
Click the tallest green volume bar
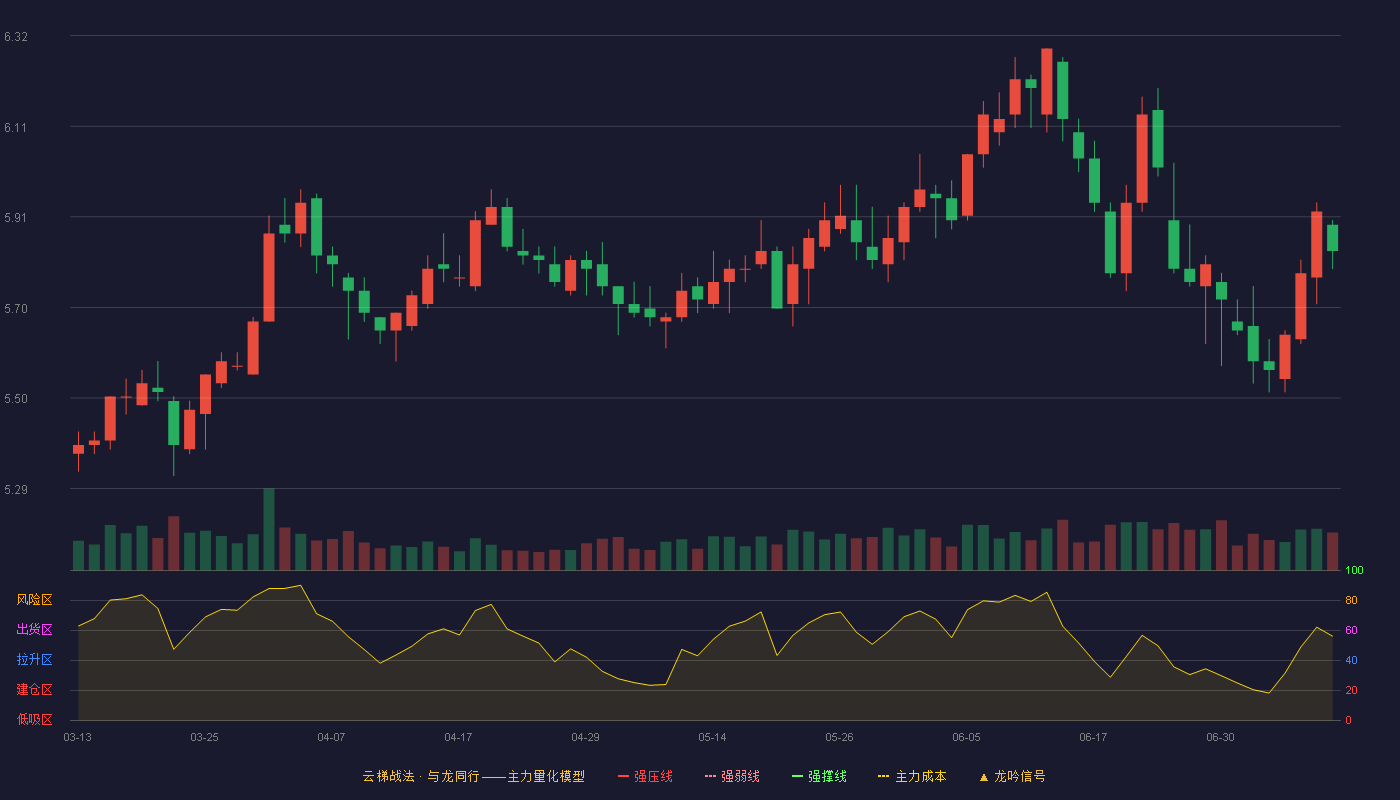coord(269,529)
